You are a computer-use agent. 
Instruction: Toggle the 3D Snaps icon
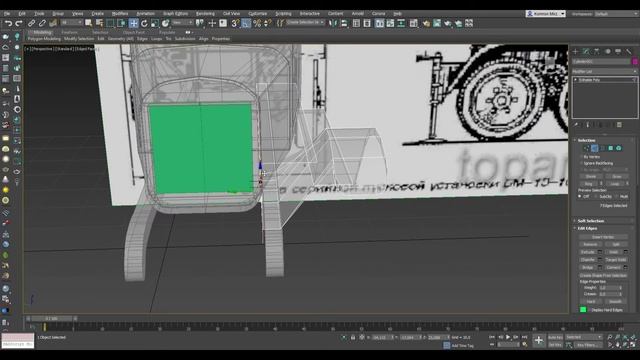click(x=235, y=23)
